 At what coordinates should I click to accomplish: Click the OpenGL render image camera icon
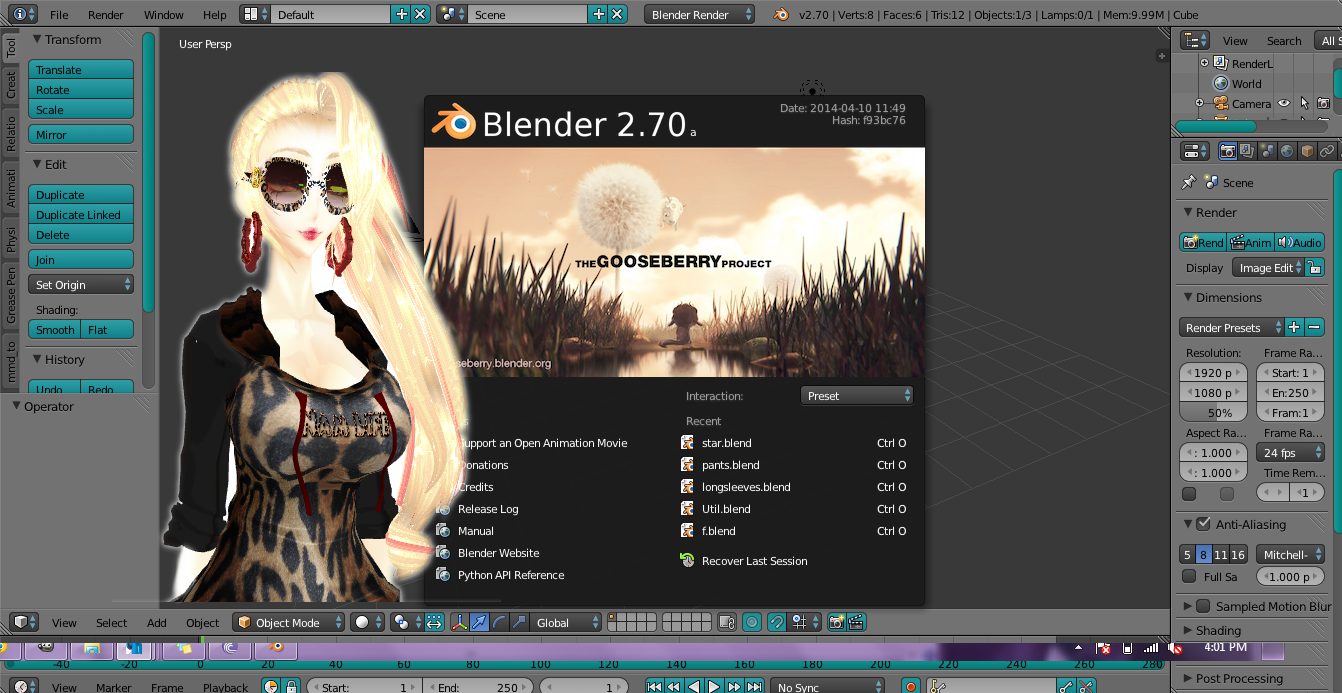[x=836, y=622]
